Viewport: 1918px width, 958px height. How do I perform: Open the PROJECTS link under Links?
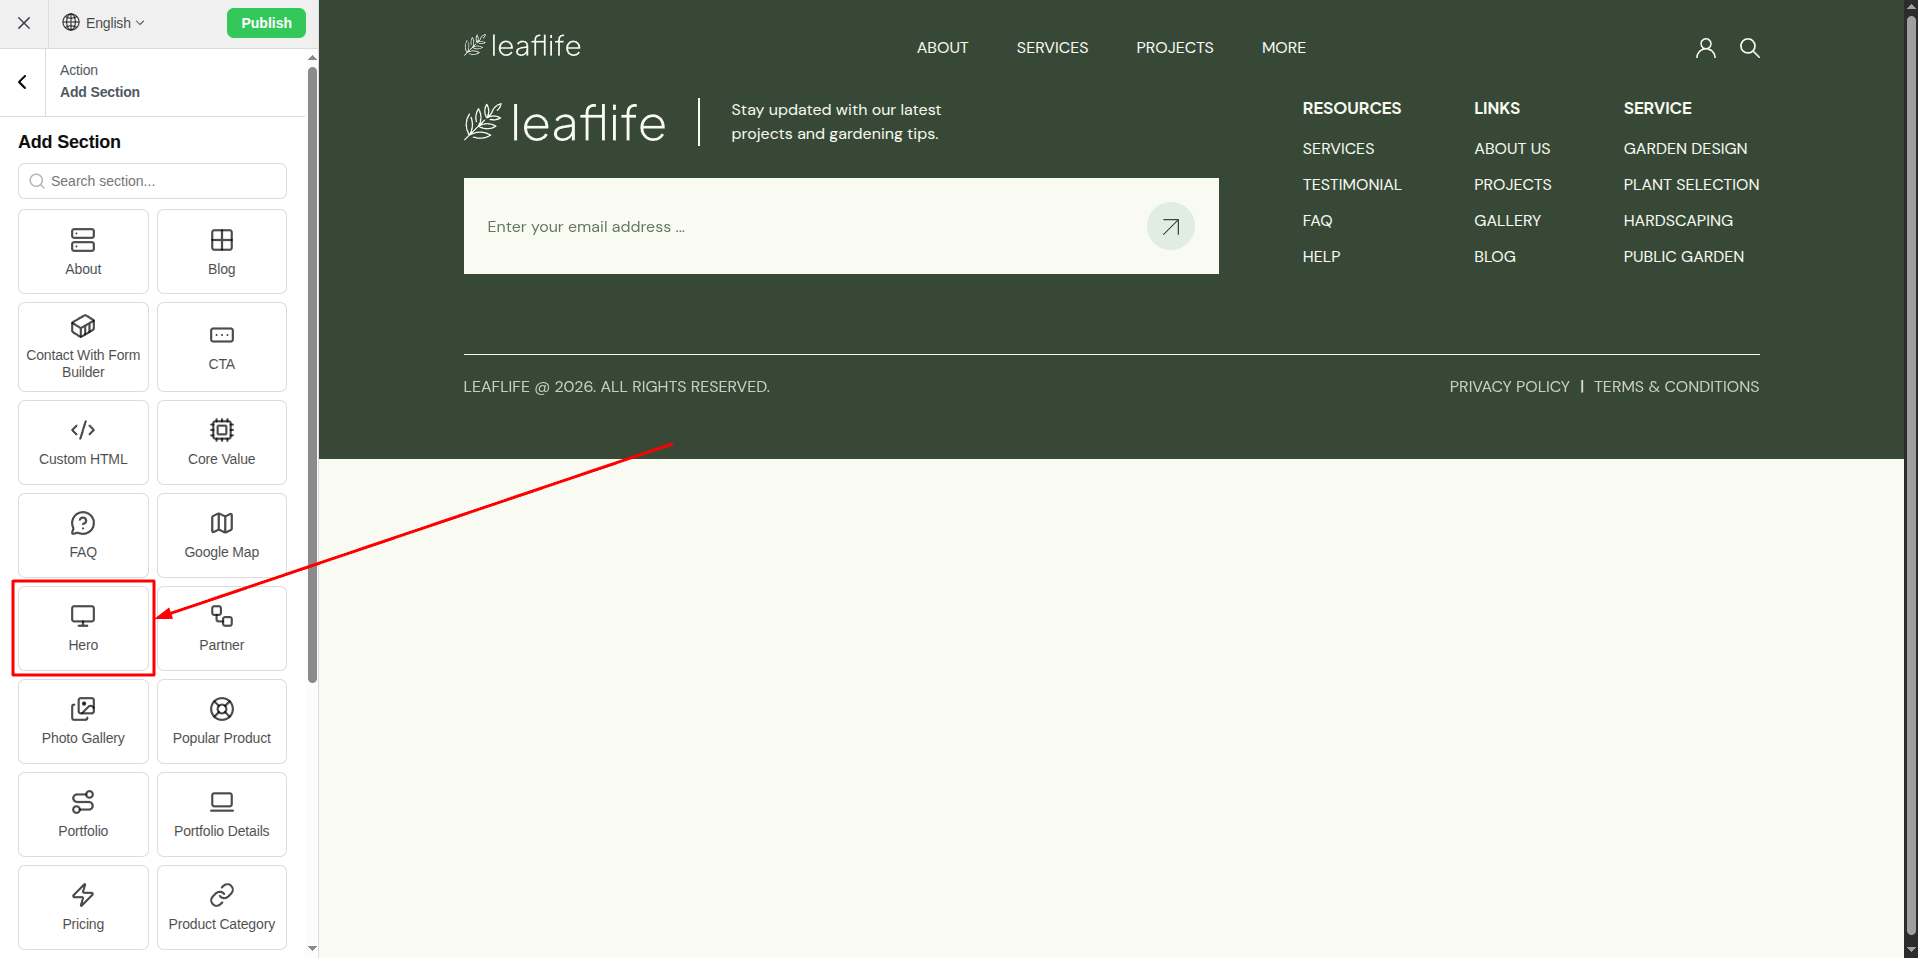1512,185
